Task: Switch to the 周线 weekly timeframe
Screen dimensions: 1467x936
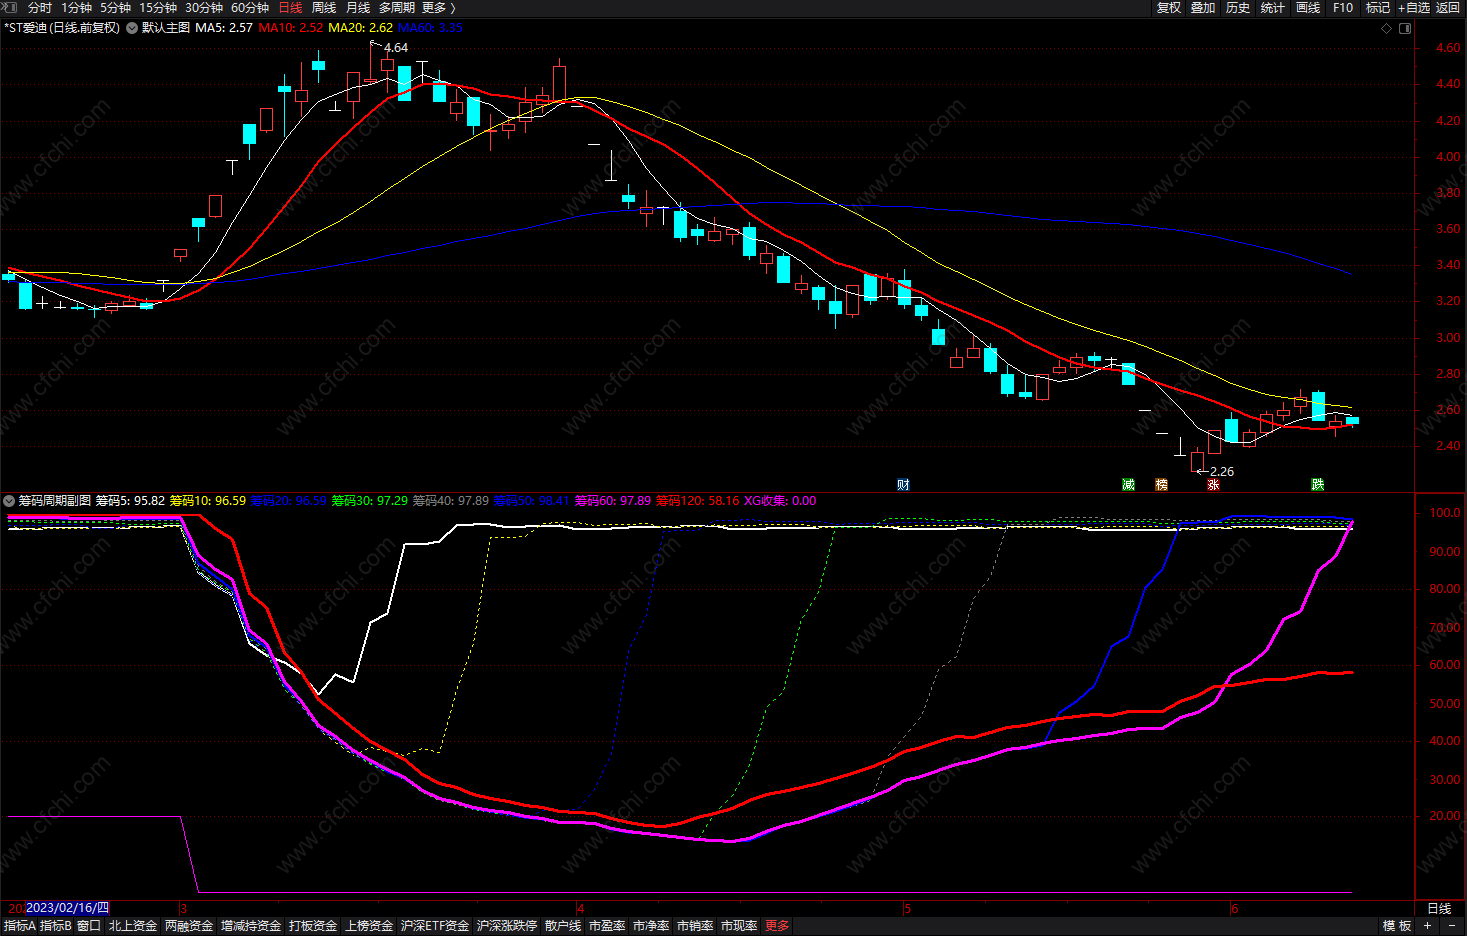Action: click(324, 8)
